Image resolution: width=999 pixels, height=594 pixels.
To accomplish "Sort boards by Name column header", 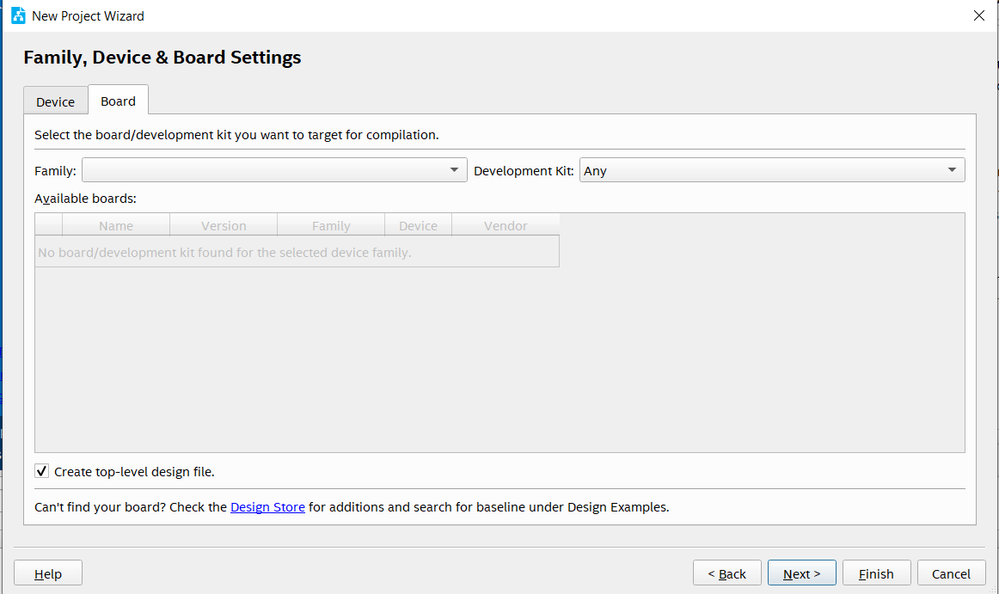I will tap(116, 226).
